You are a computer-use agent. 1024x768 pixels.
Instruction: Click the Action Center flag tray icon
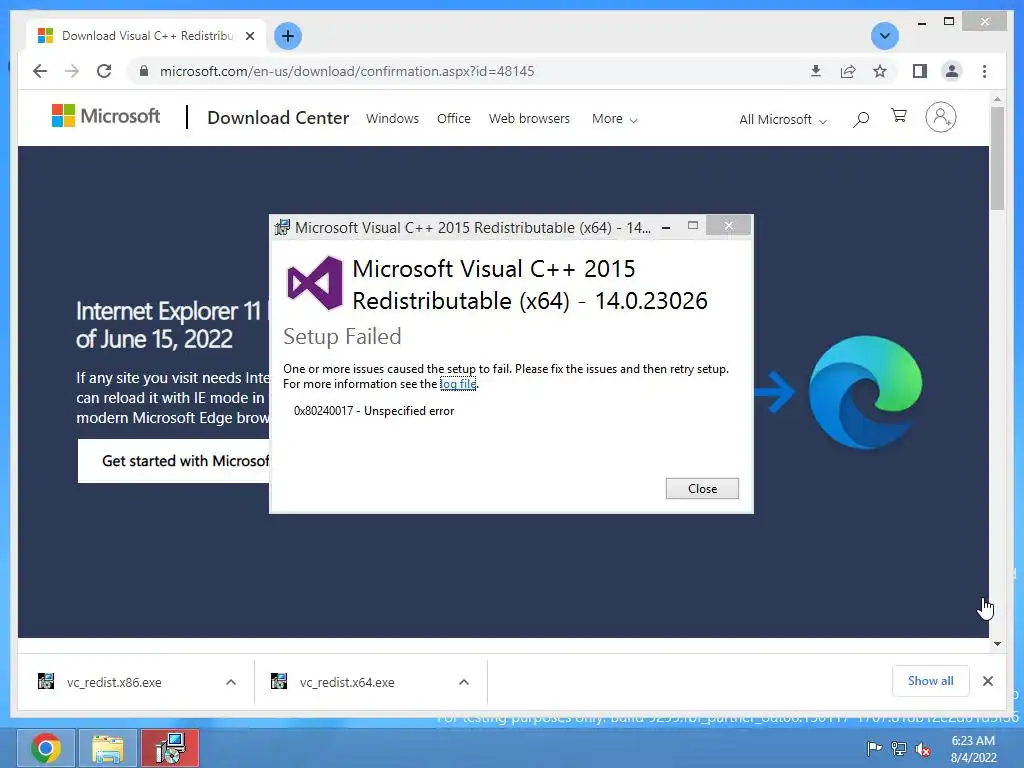coord(874,748)
